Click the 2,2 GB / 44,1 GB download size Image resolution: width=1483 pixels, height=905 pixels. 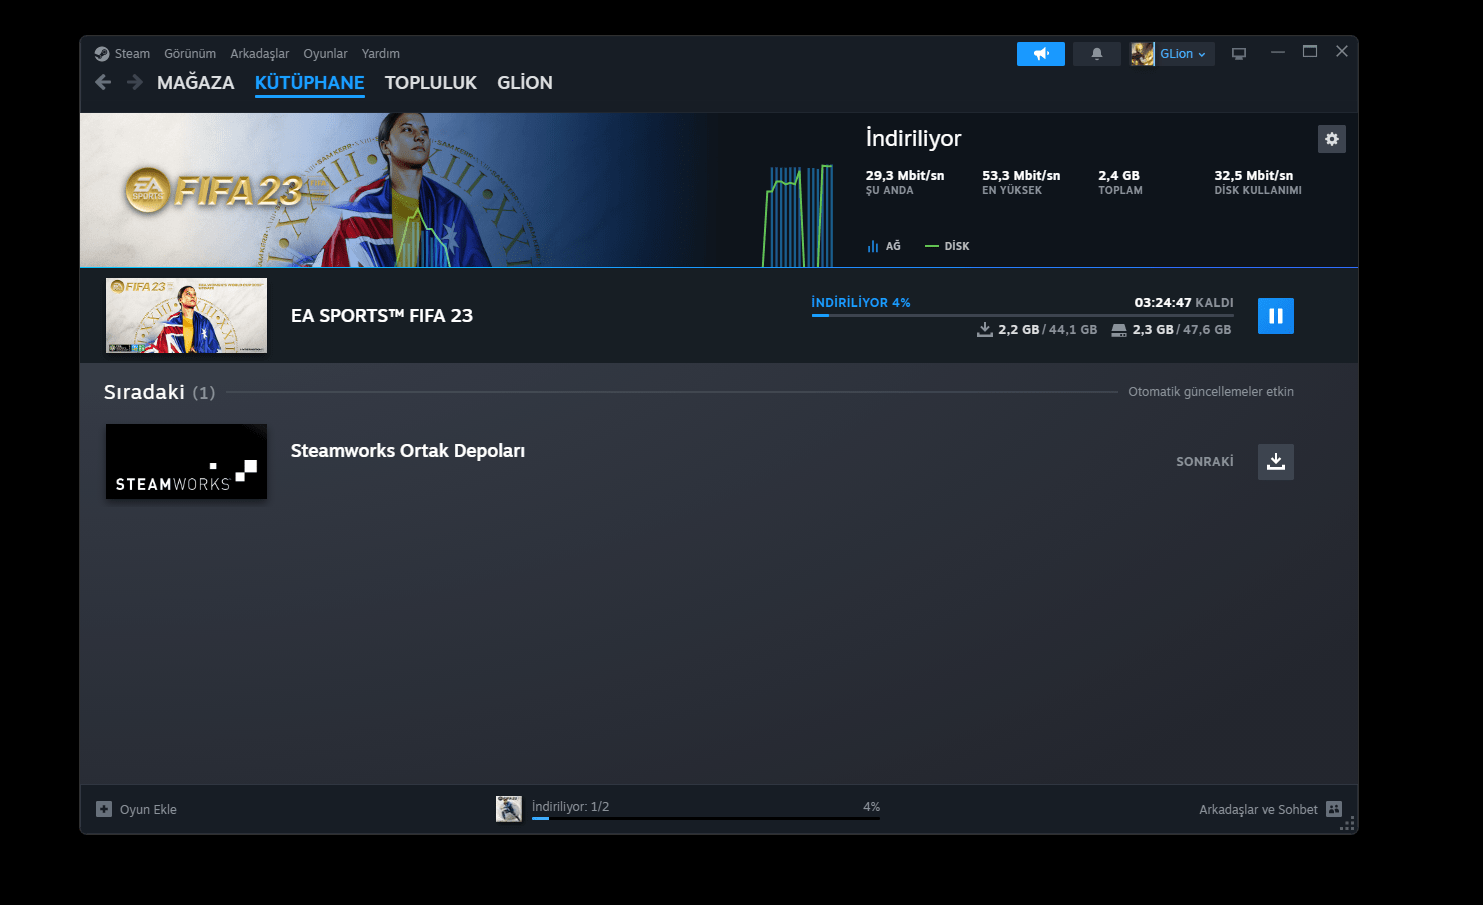tap(1037, 330)
